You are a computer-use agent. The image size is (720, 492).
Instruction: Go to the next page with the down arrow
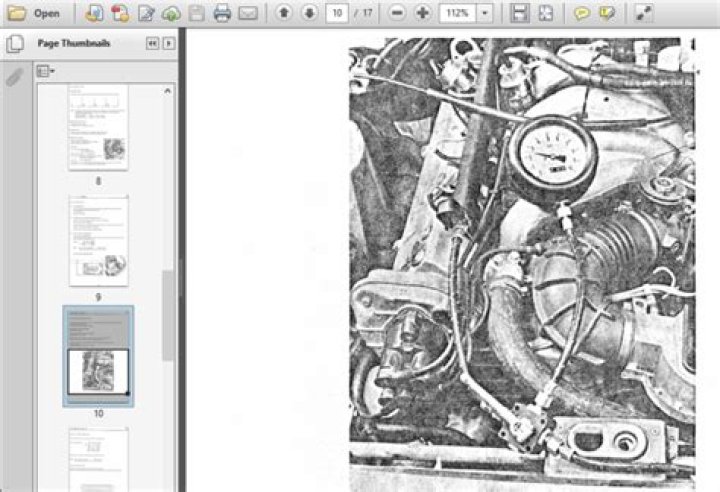coord(309,13)
